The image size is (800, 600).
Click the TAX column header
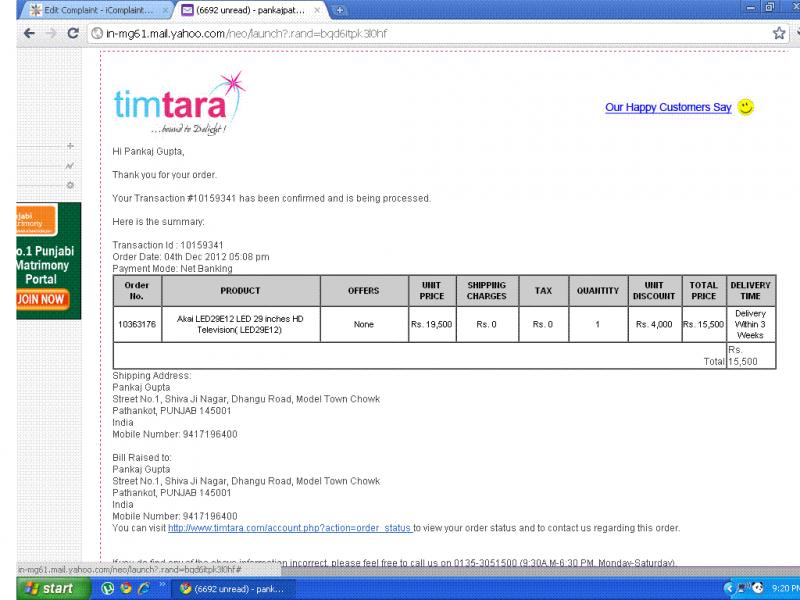point(543,291)
